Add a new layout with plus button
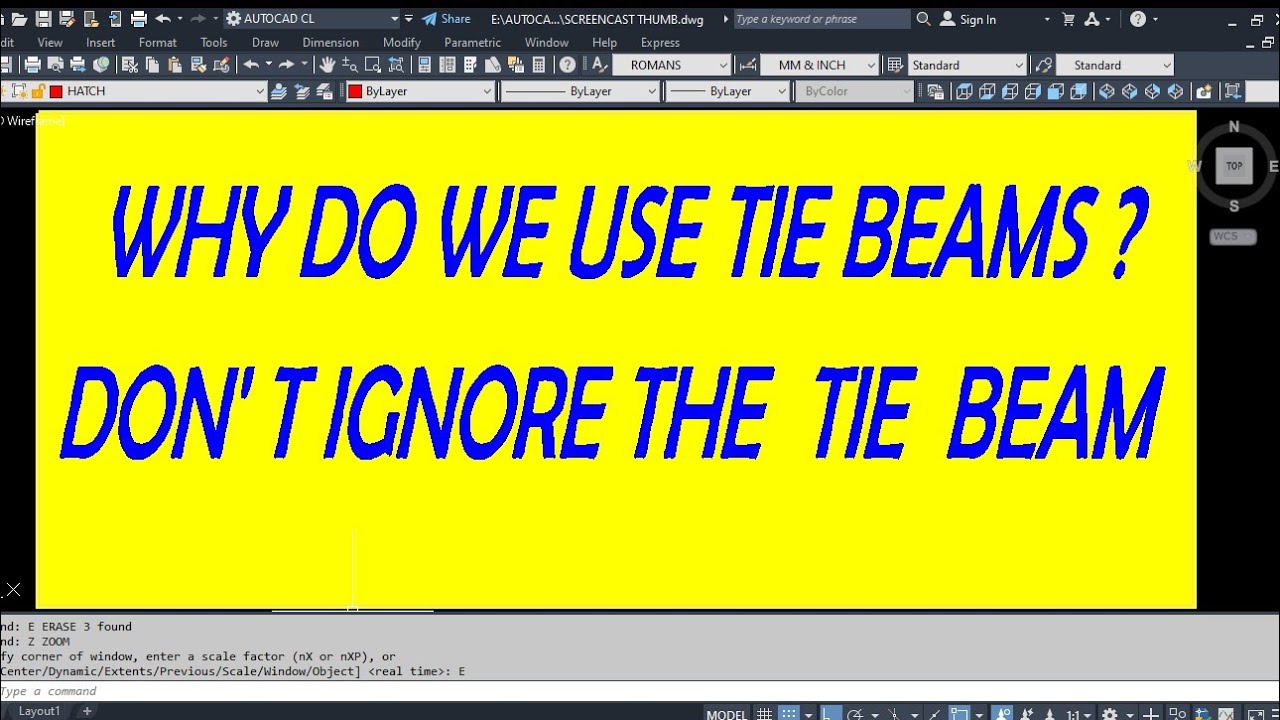The width and height of the screenshot is (1280, 720). pyautogui.click(x=87, y=711)
